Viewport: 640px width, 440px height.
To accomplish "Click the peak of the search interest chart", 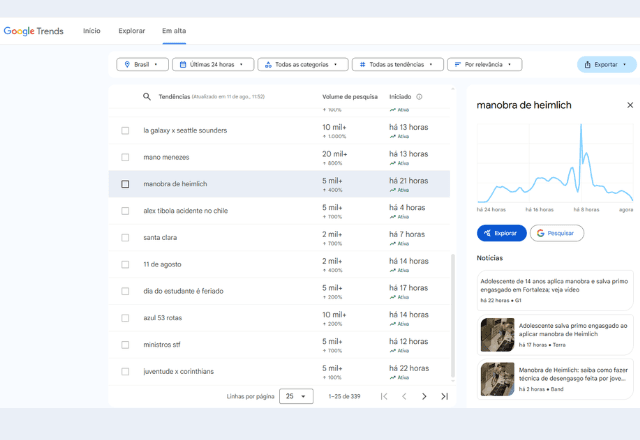I will point(581,126).
